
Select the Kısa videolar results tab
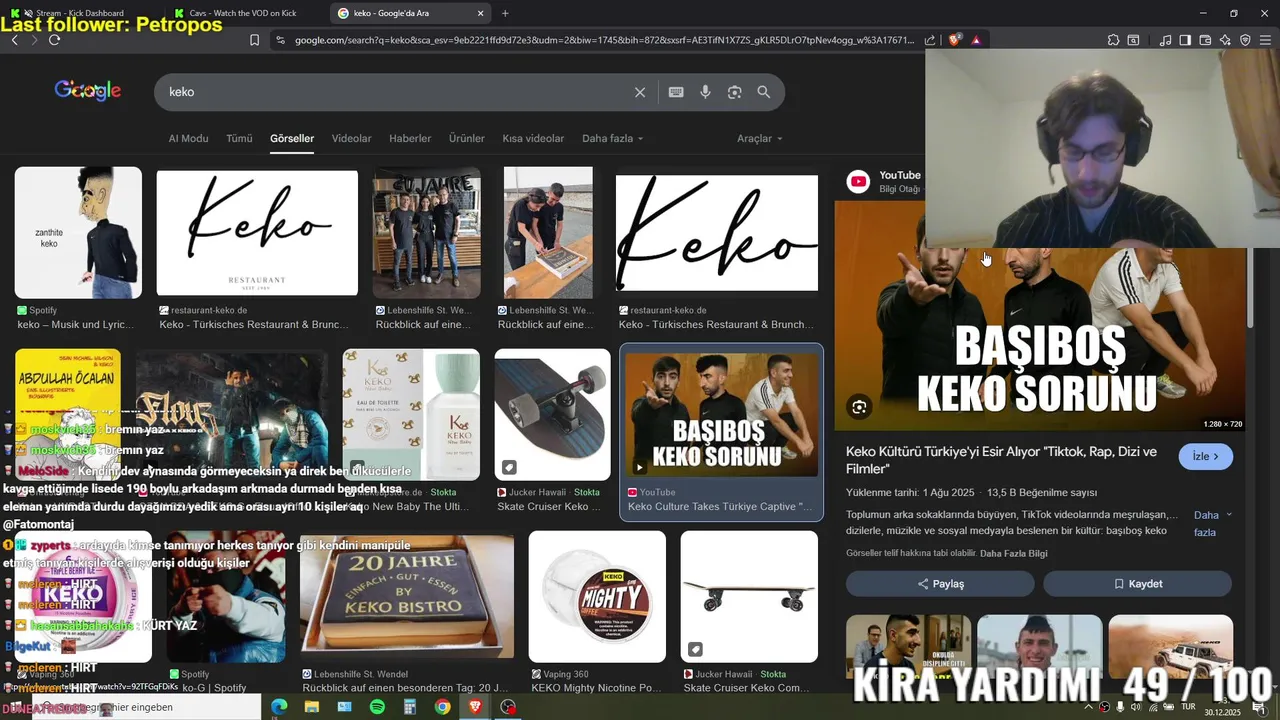click(533, 138)
